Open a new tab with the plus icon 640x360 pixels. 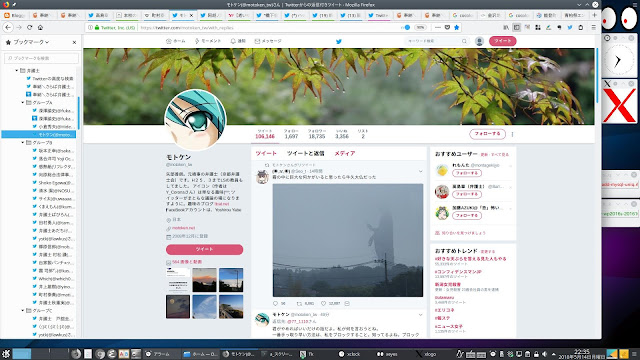(594, 15)
